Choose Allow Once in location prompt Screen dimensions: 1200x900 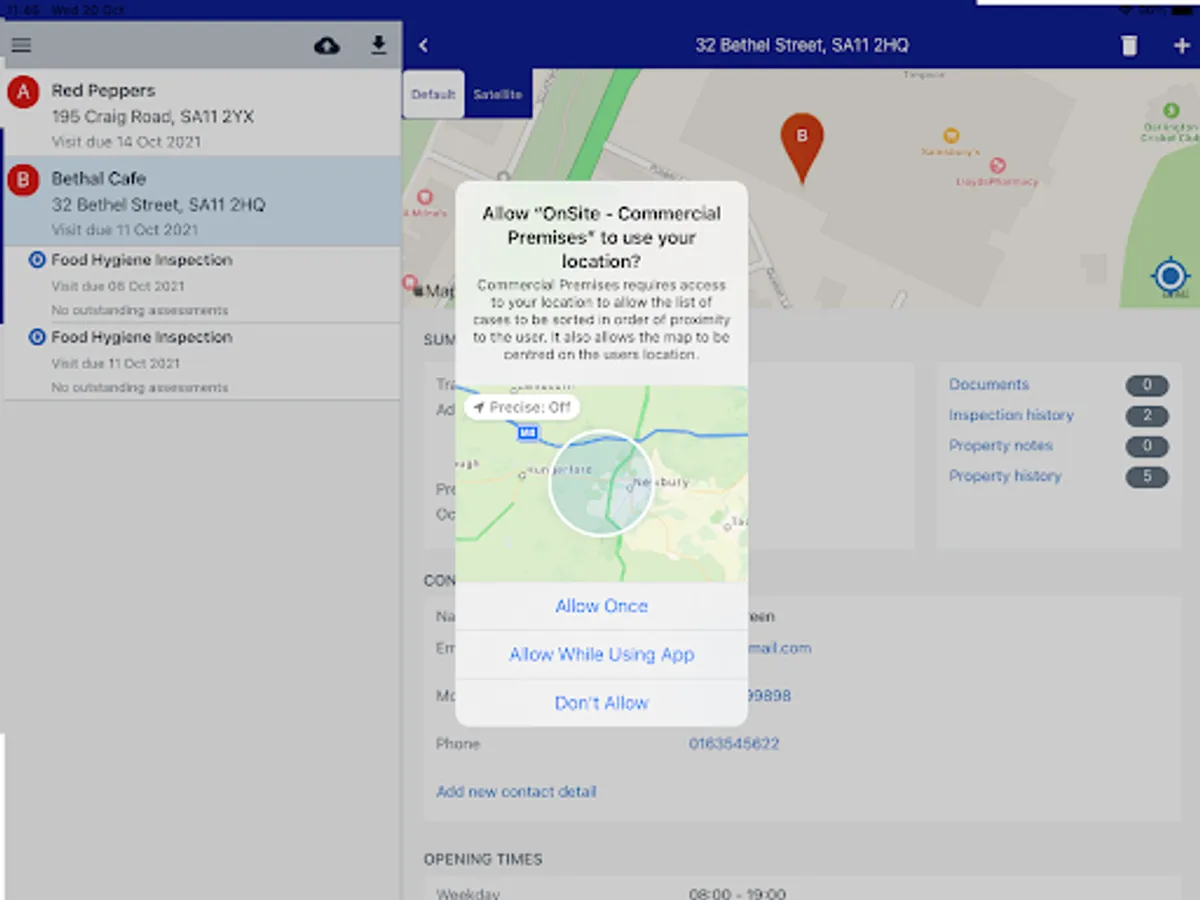[x=601, y=606]
